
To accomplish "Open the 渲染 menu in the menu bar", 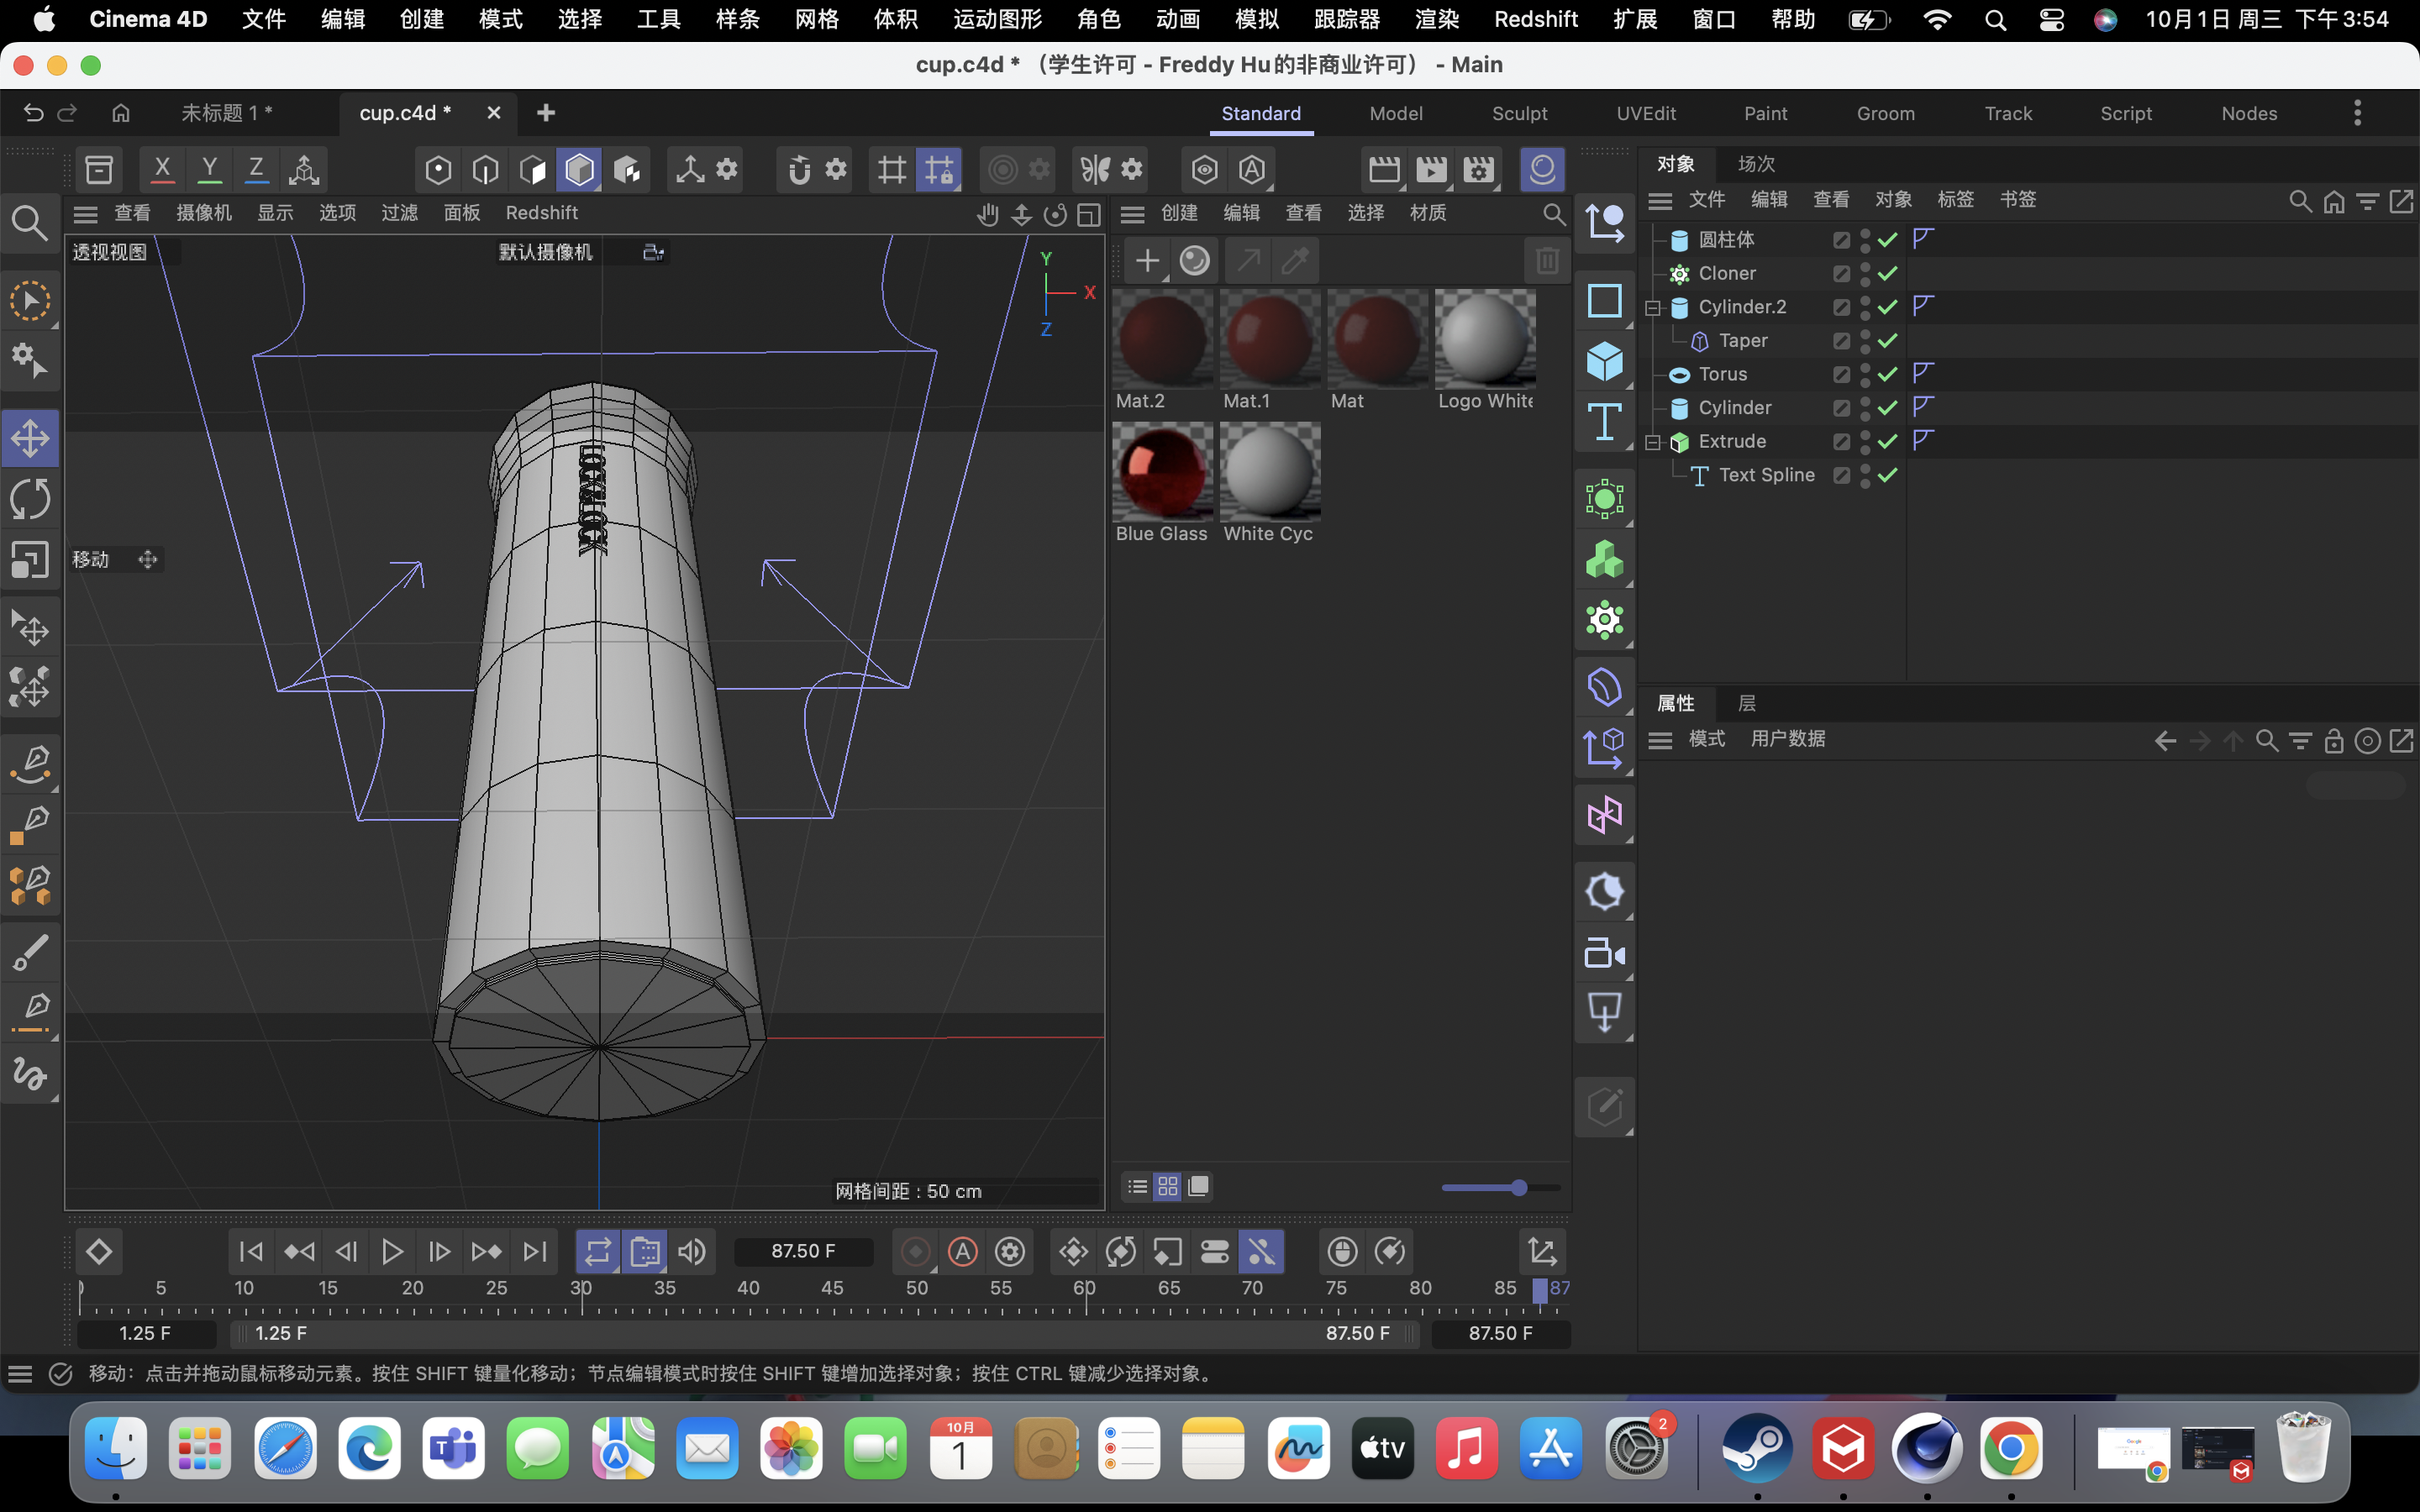I will click(x=1436, y=19).
